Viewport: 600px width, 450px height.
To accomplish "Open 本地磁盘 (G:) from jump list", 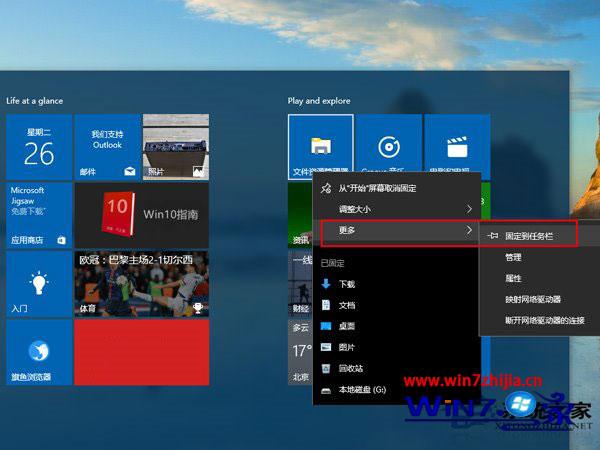I will coord(396,390).
